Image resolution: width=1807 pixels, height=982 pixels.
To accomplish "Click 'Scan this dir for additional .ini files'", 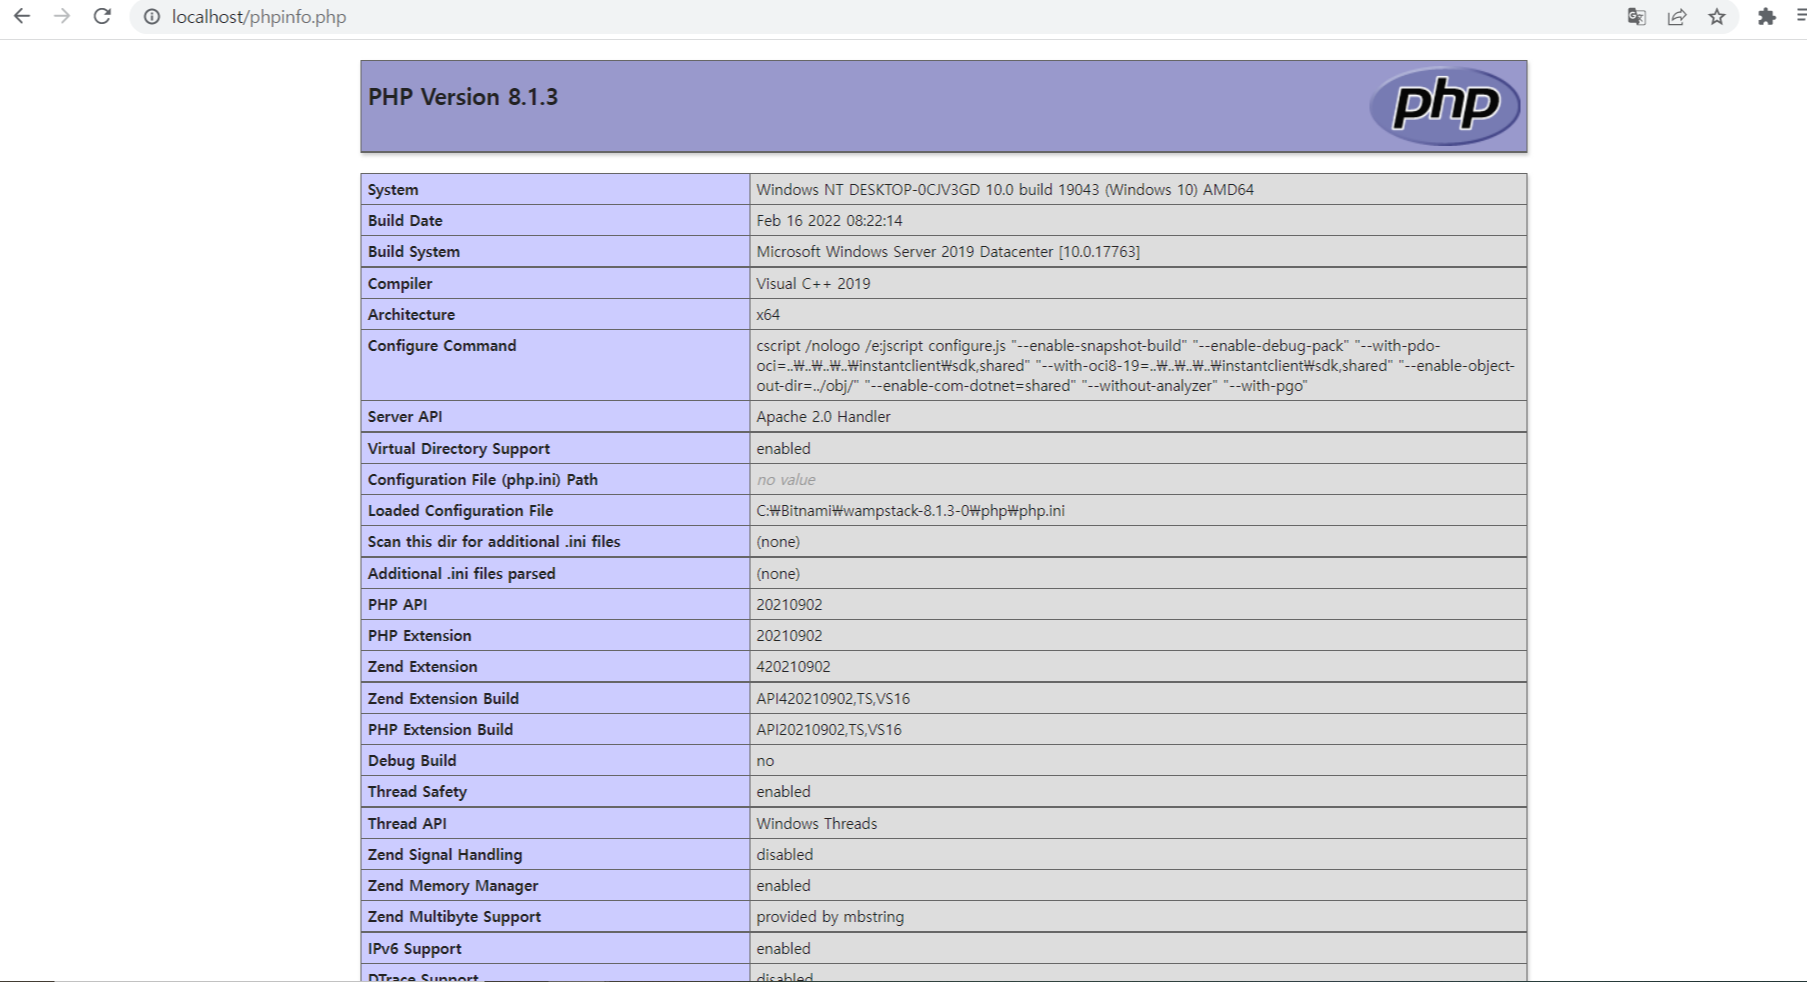I will (x=494, y=542).
